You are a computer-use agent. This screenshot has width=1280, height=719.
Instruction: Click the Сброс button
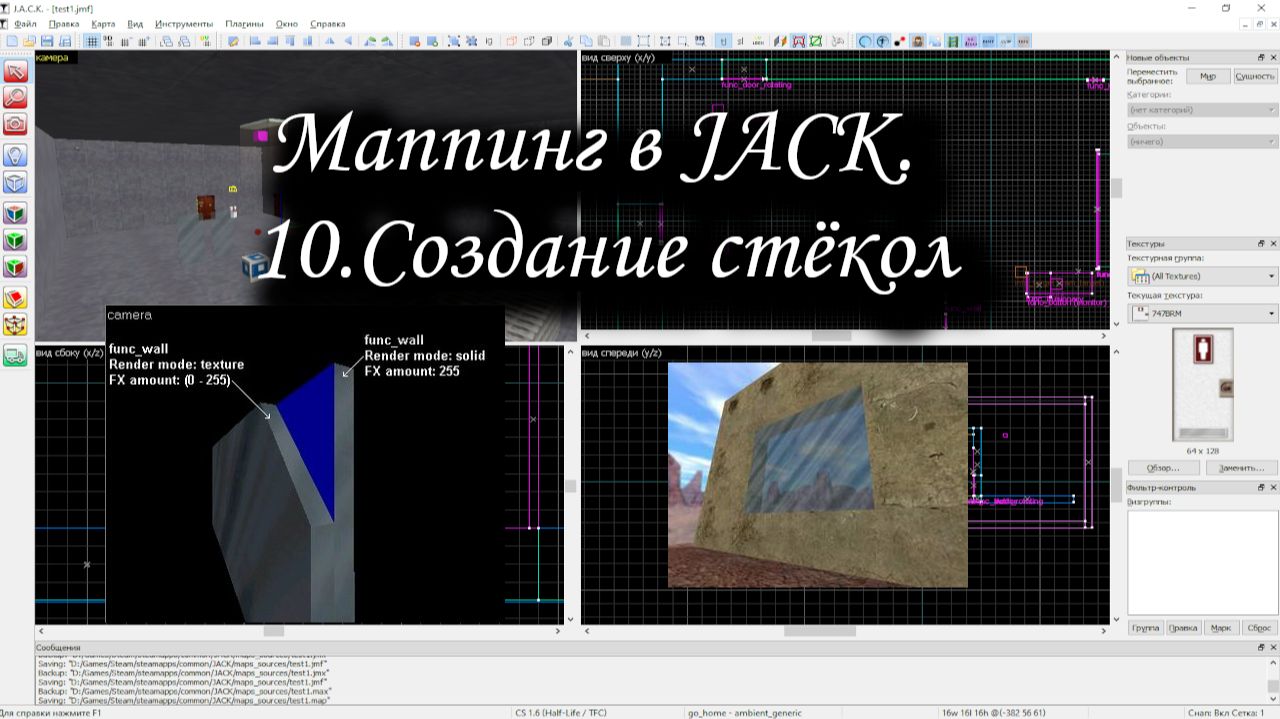[1259, 628]
